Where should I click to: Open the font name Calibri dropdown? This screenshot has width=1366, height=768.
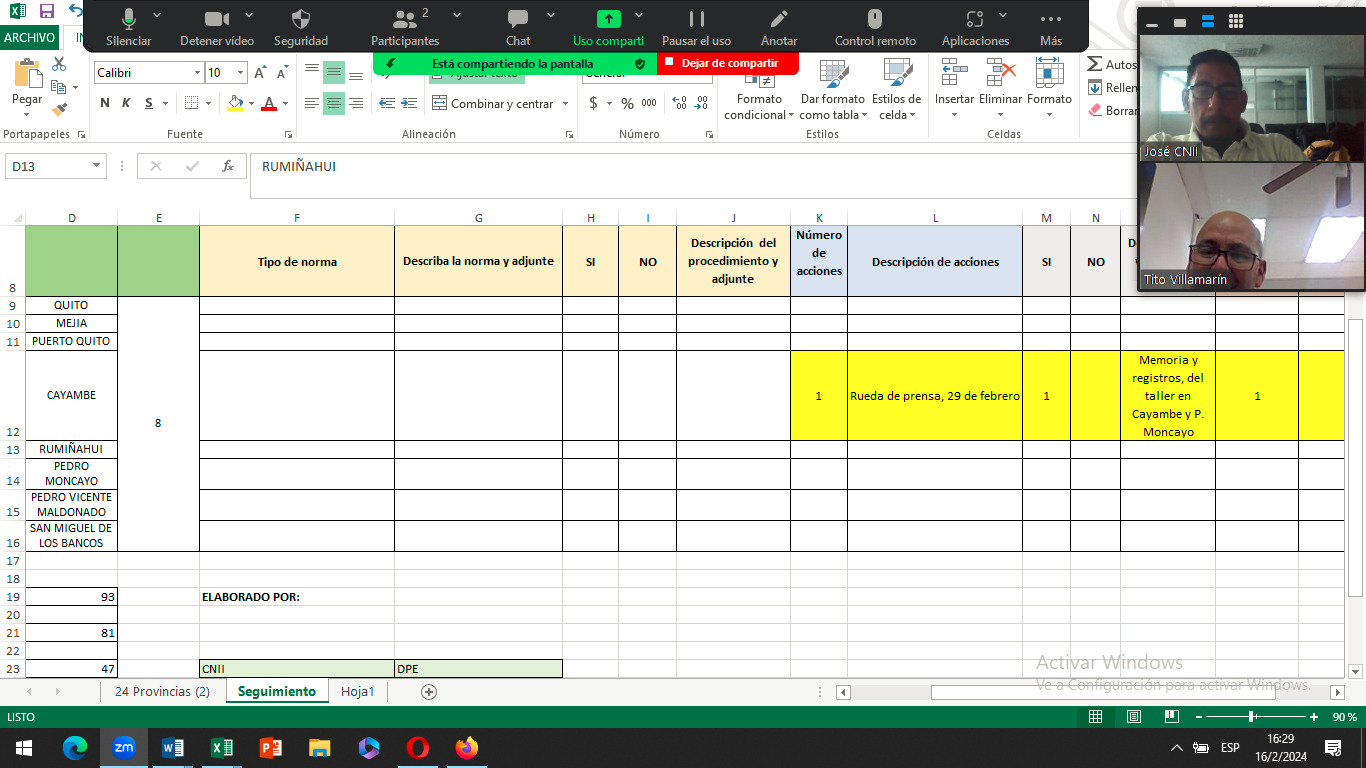tap(197, 73)
